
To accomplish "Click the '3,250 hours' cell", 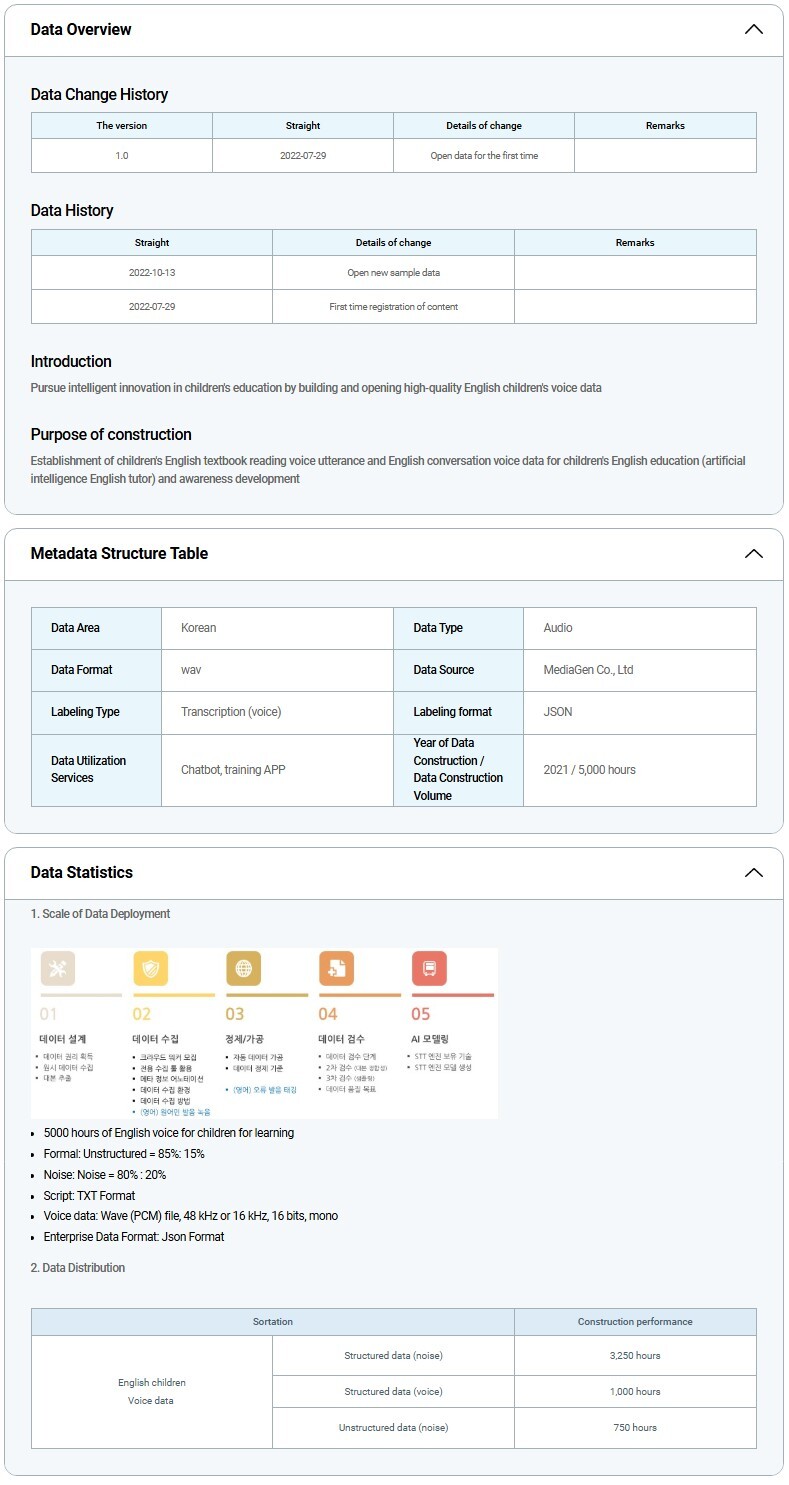I will pyautogui.click(x=635, y=1356).
